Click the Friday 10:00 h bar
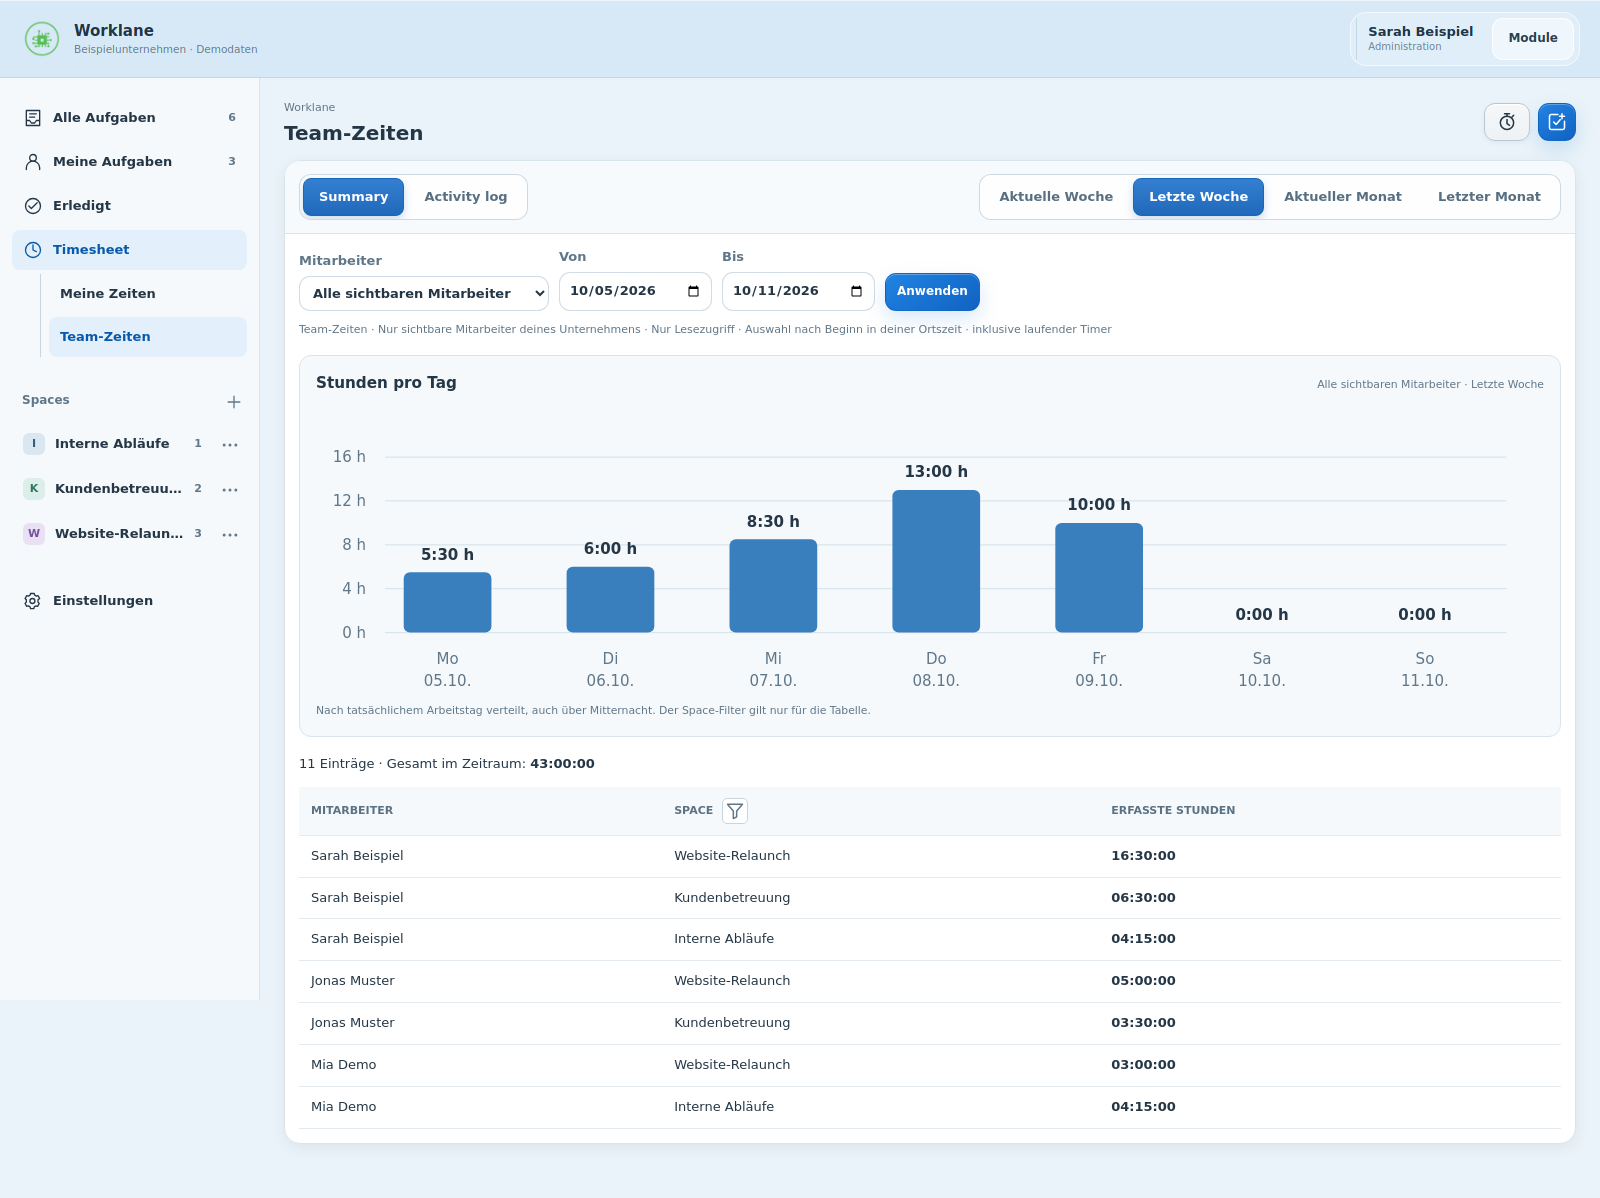Screen dimensions: 1600x1198 1099,578
